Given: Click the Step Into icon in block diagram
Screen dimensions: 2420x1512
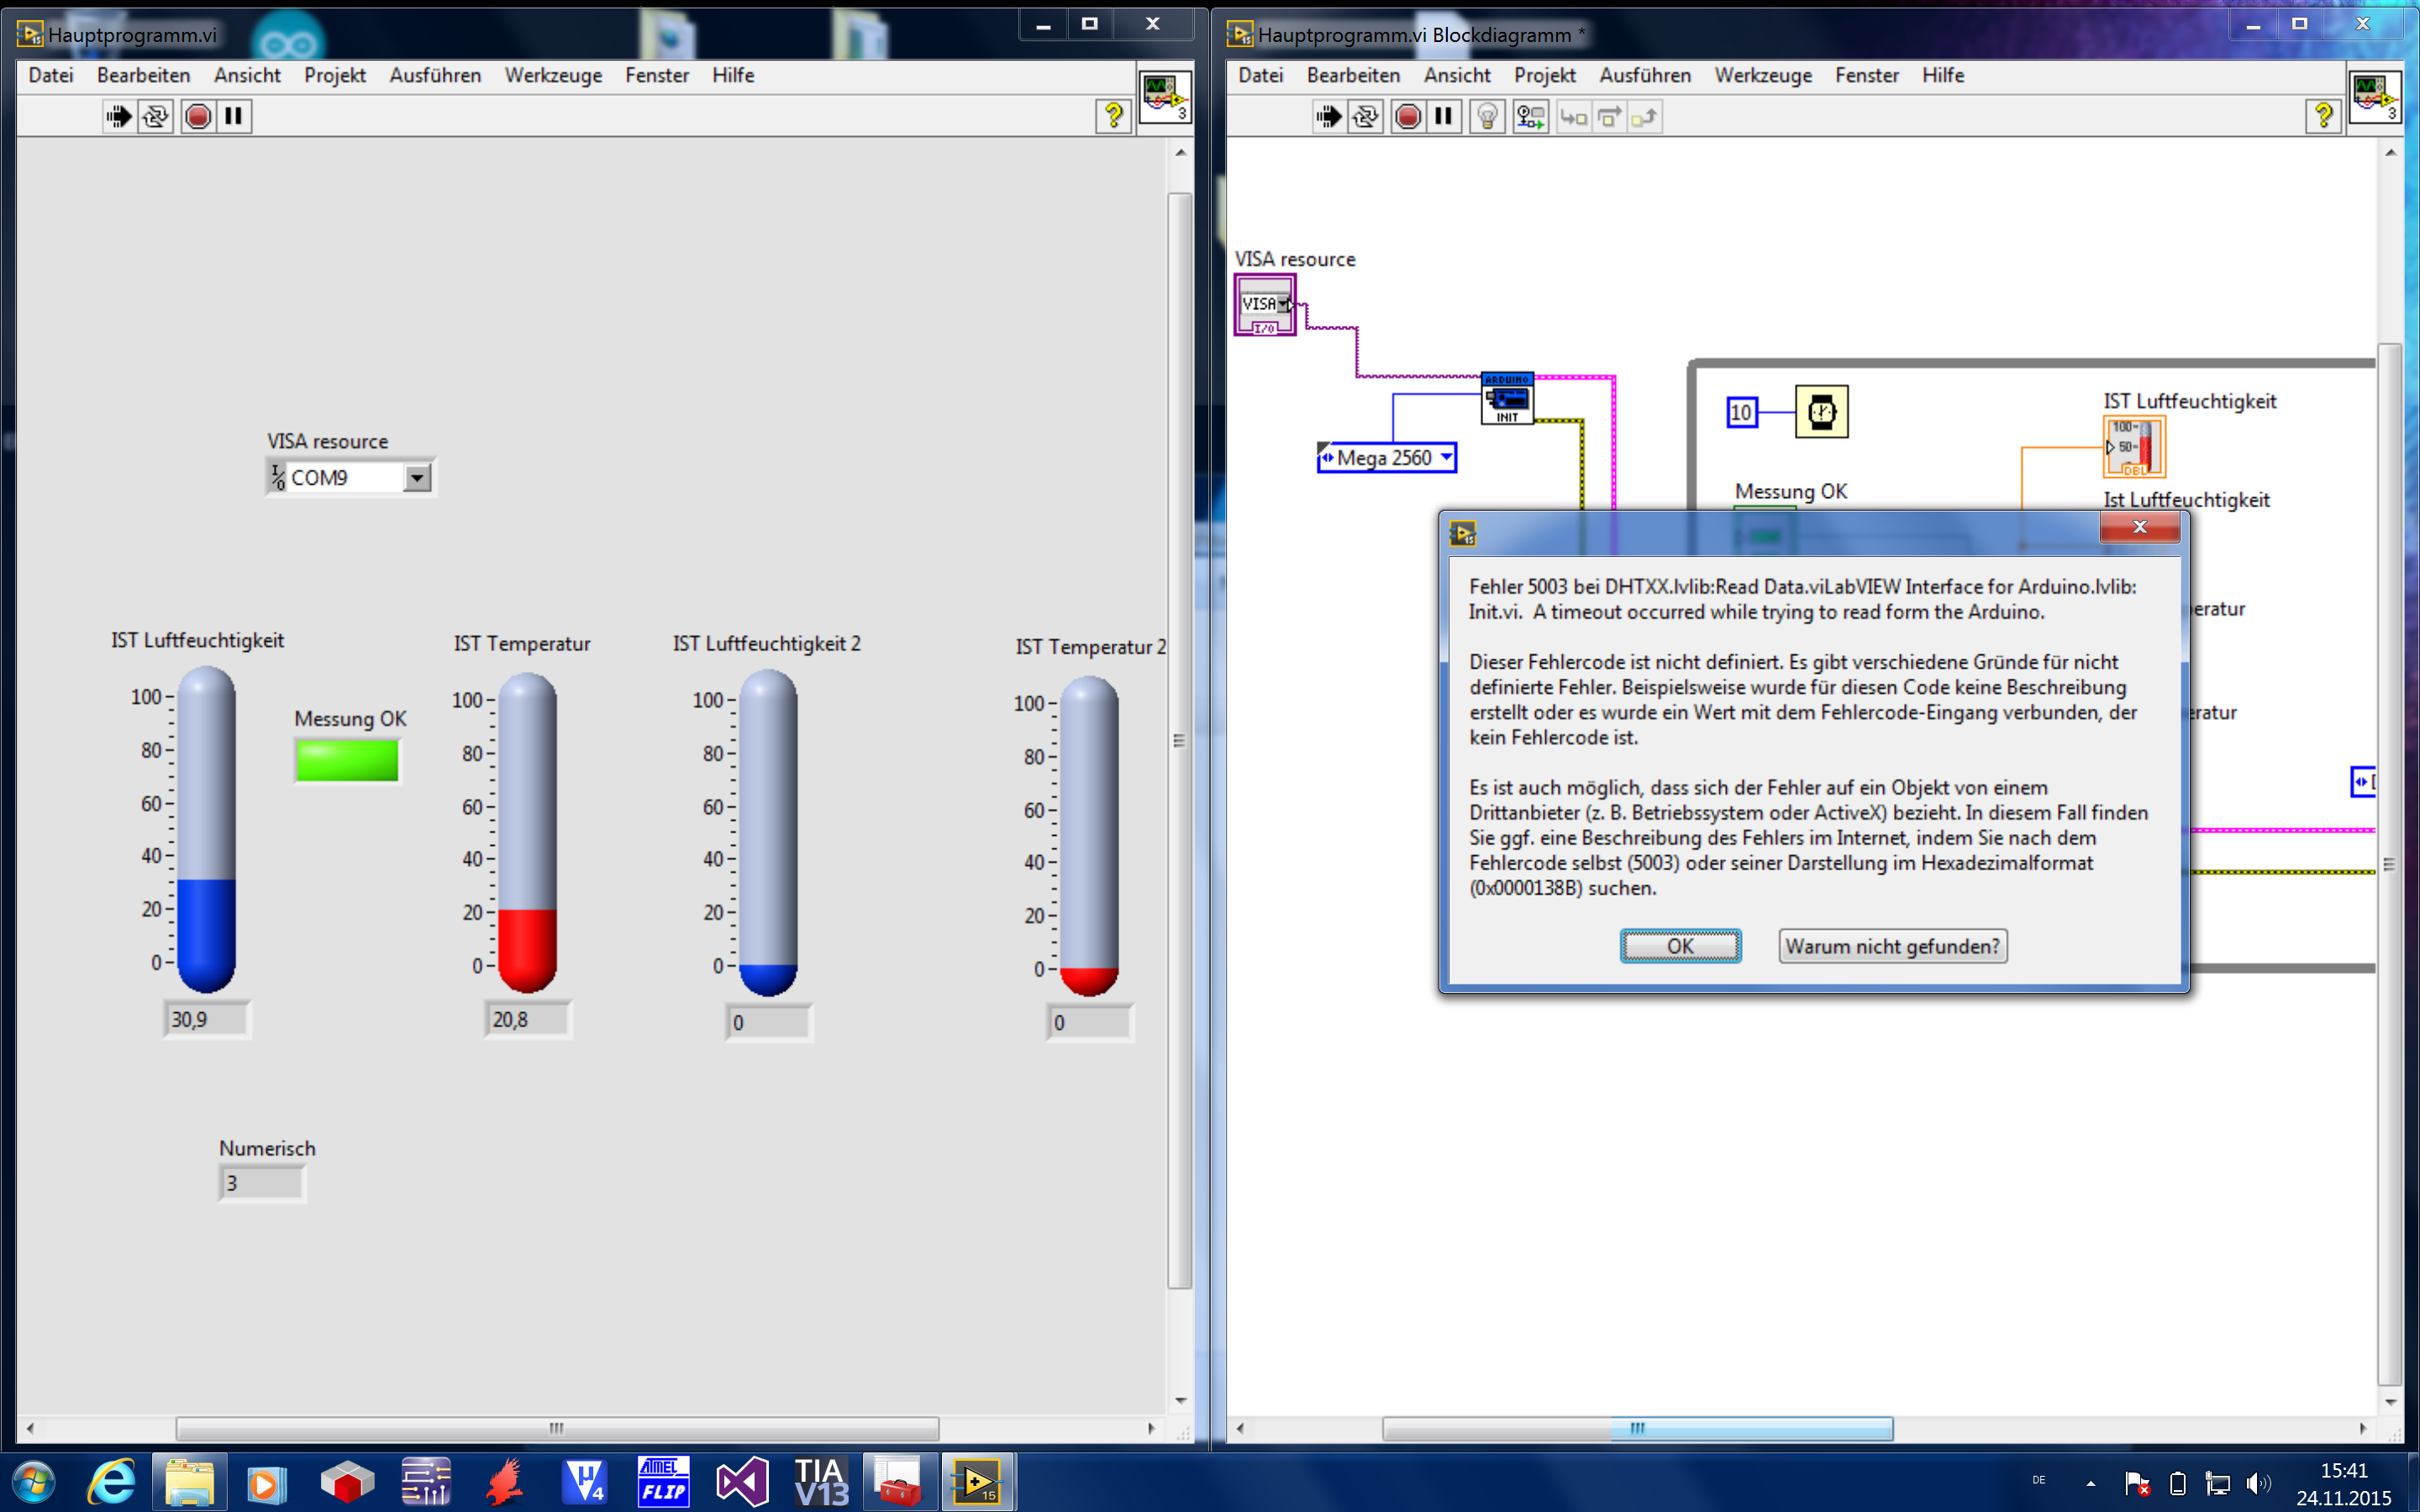Looking at the screenshot, I should (1573, 117).
